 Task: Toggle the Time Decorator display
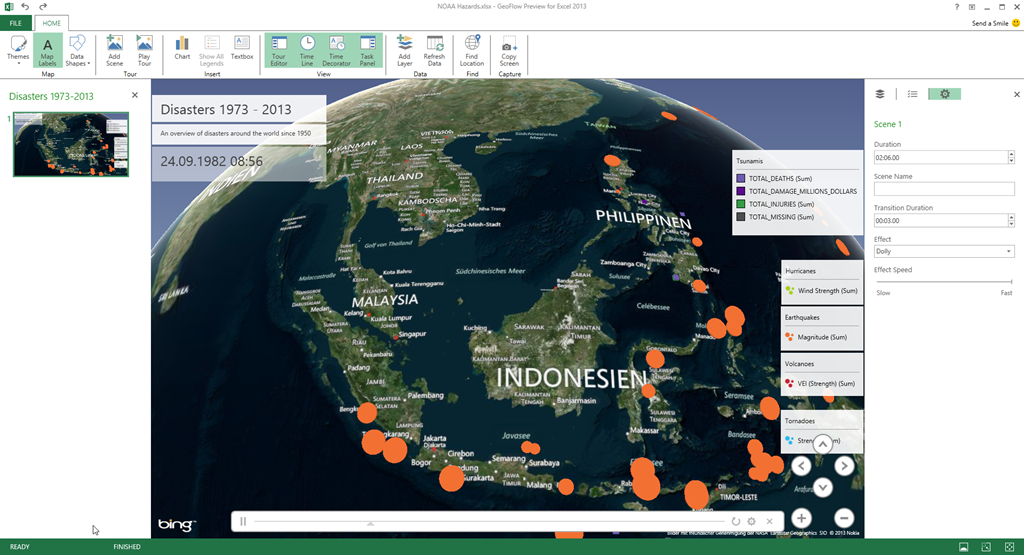click(337, 50)
